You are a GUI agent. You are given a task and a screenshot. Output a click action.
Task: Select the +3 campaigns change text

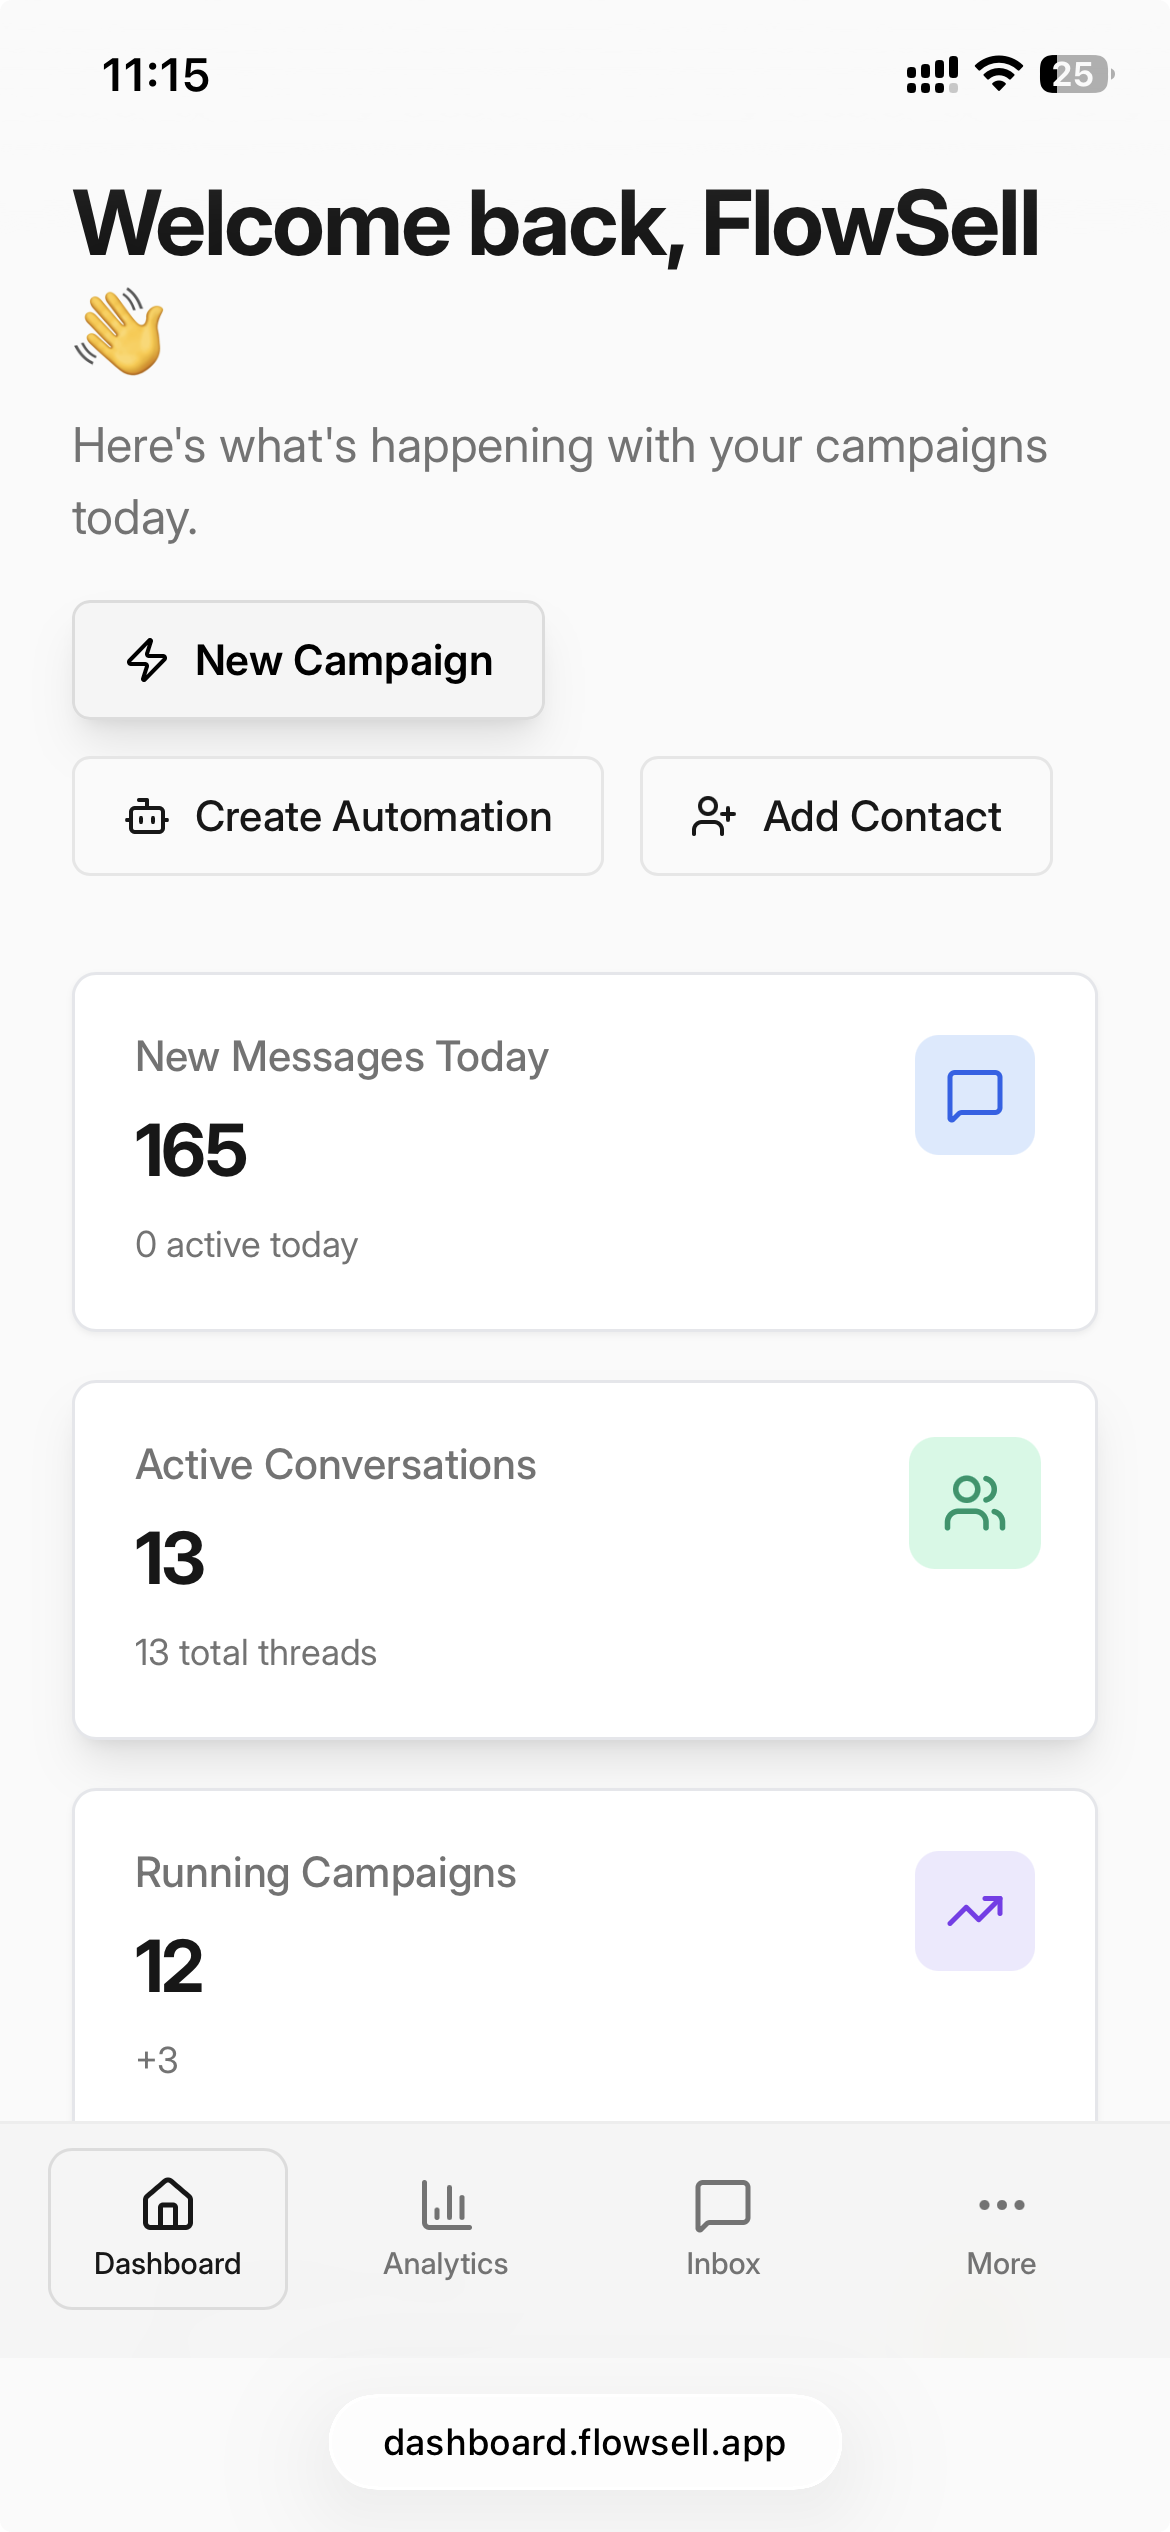[x=157, y=2060]
